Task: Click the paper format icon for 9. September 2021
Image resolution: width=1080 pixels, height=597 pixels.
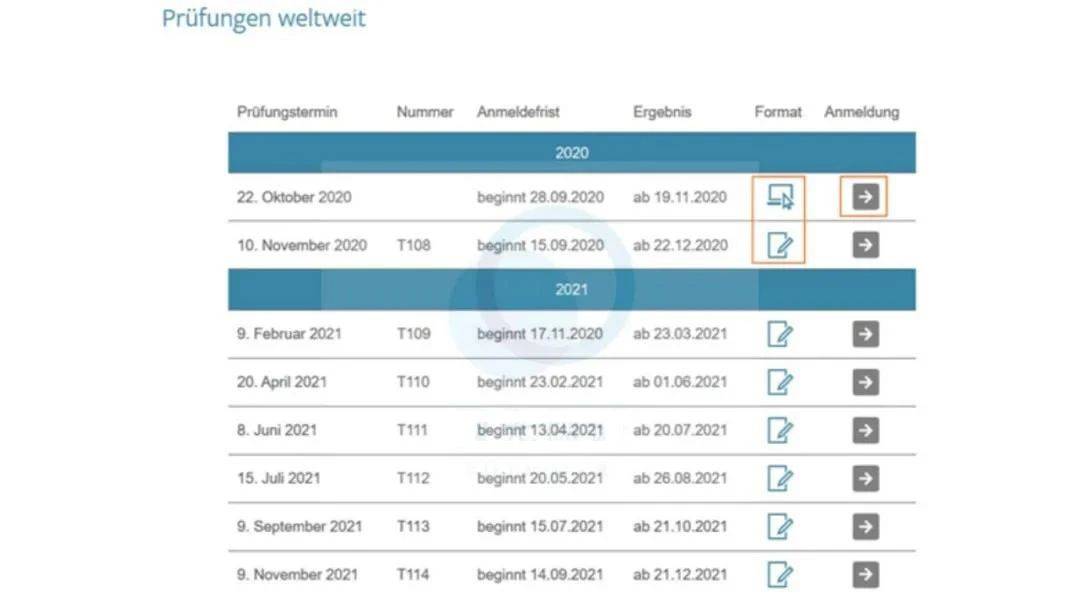Action: point(779,526)
